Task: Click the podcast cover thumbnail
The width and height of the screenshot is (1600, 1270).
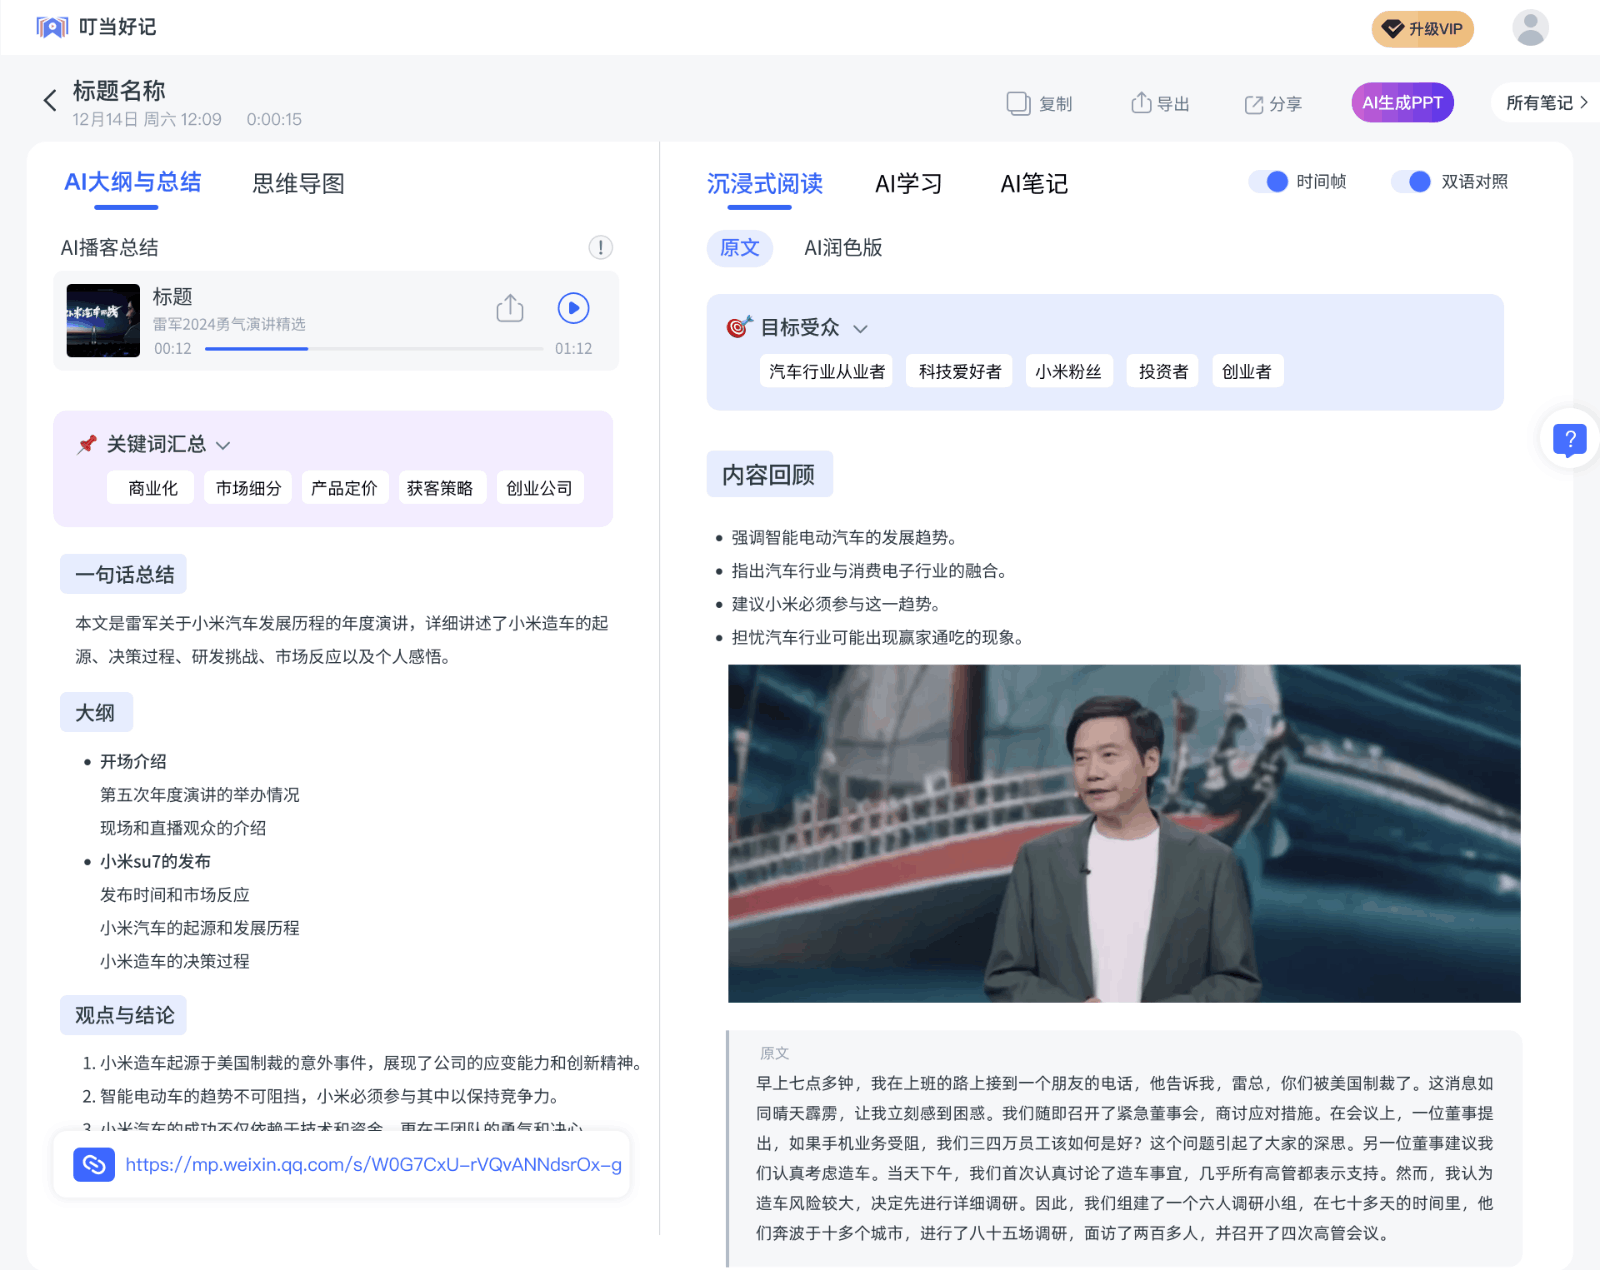Action: [103, 320]
